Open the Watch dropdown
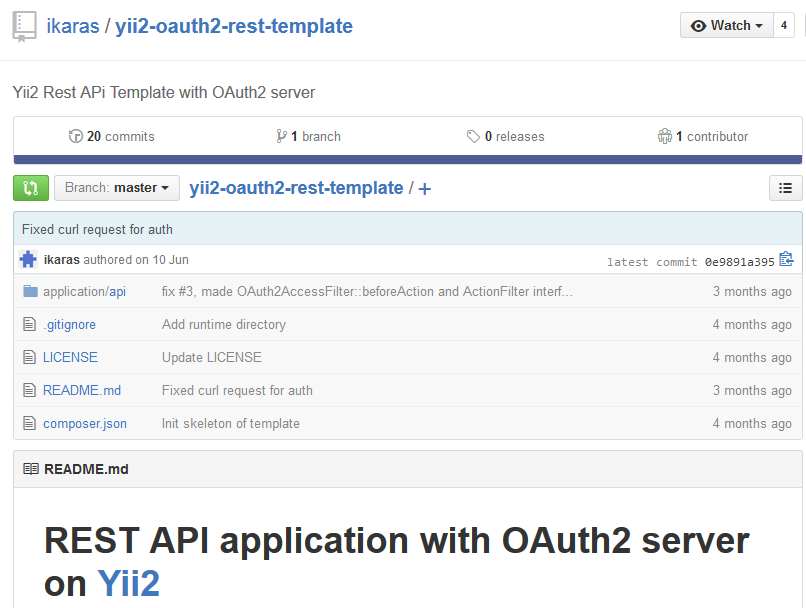806x608 pixels. click(726, 26)
